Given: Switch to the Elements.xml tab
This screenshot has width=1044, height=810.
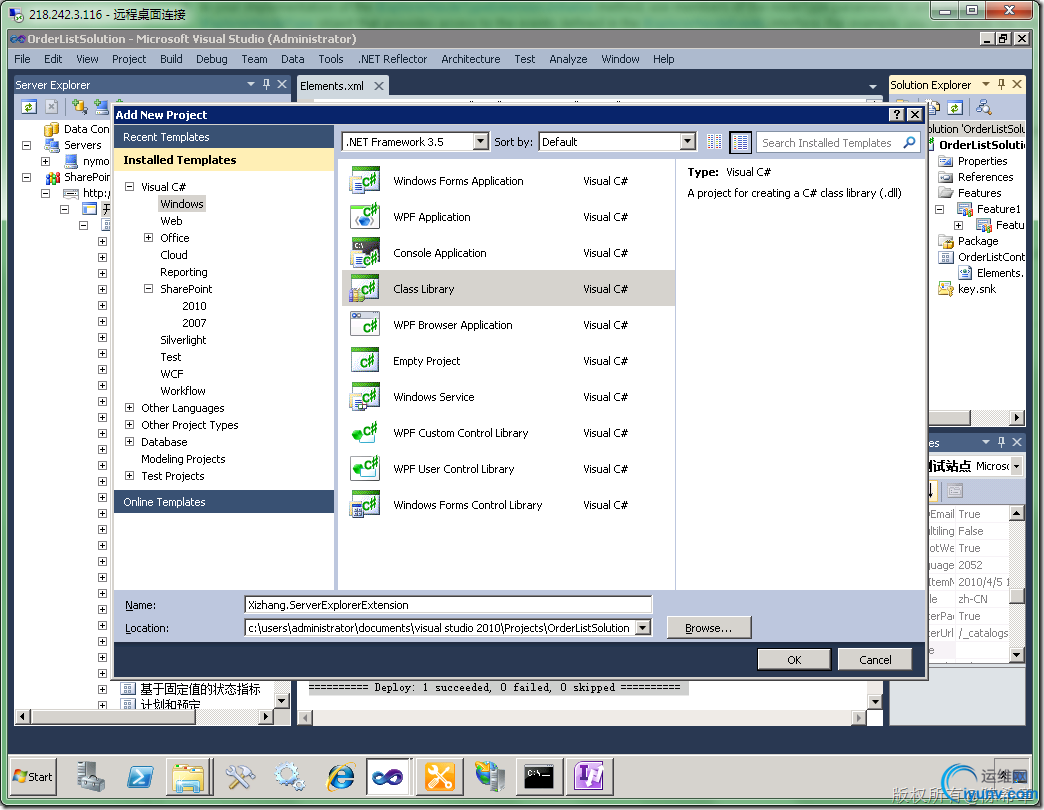Looking at the screenshot, I should pos(332,86).
